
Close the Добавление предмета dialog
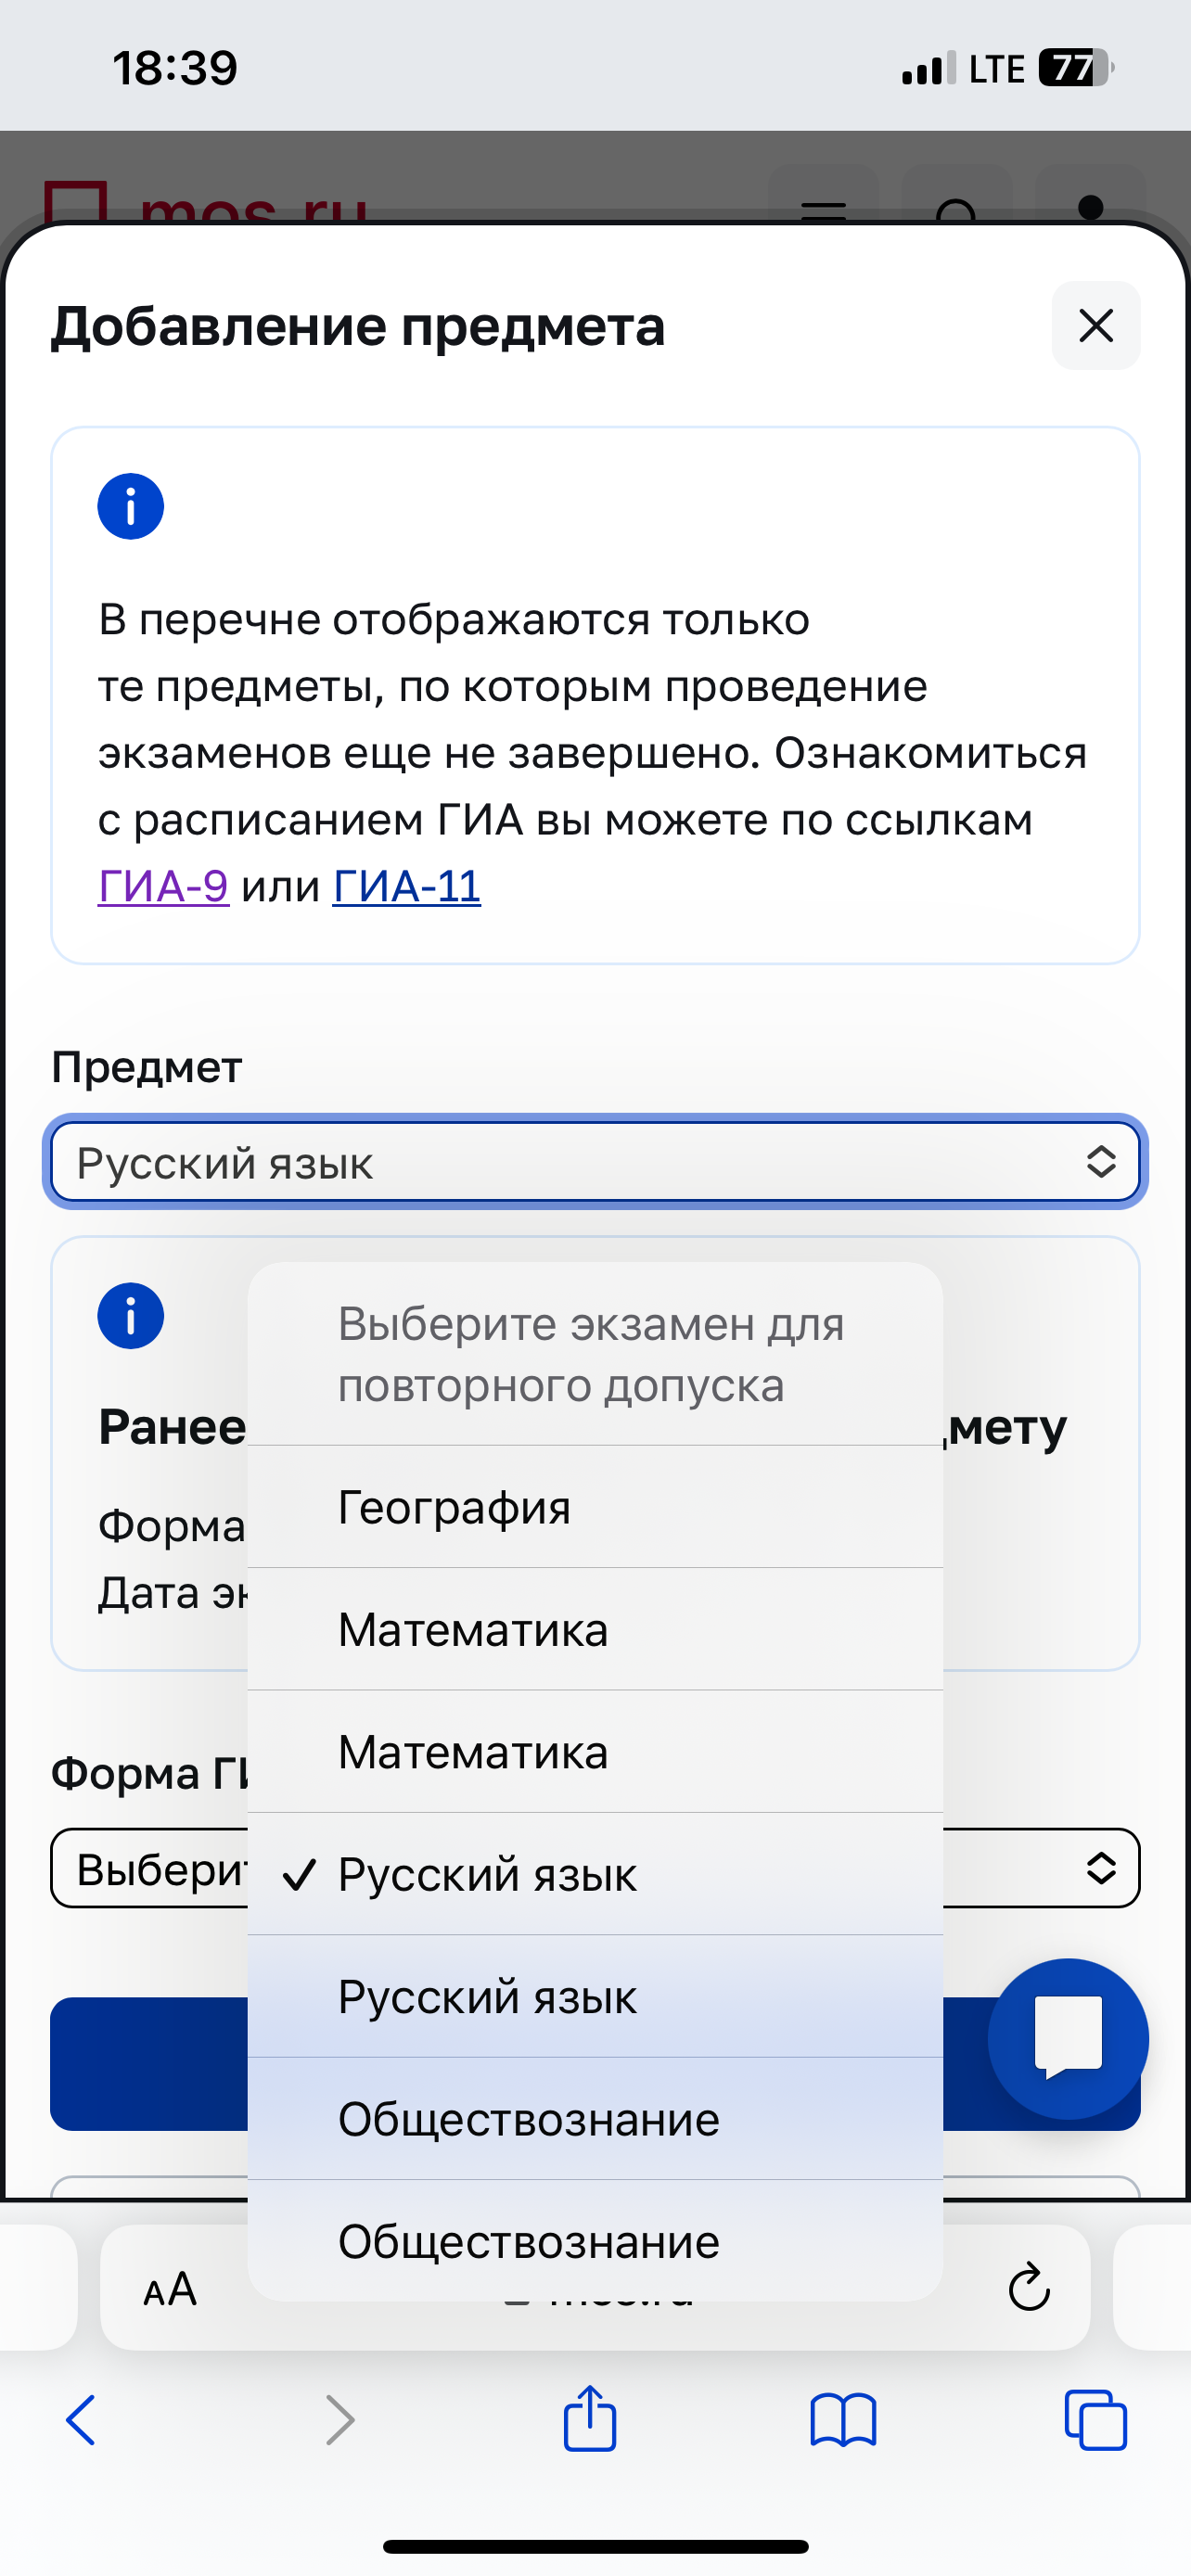pos(1096,326)
